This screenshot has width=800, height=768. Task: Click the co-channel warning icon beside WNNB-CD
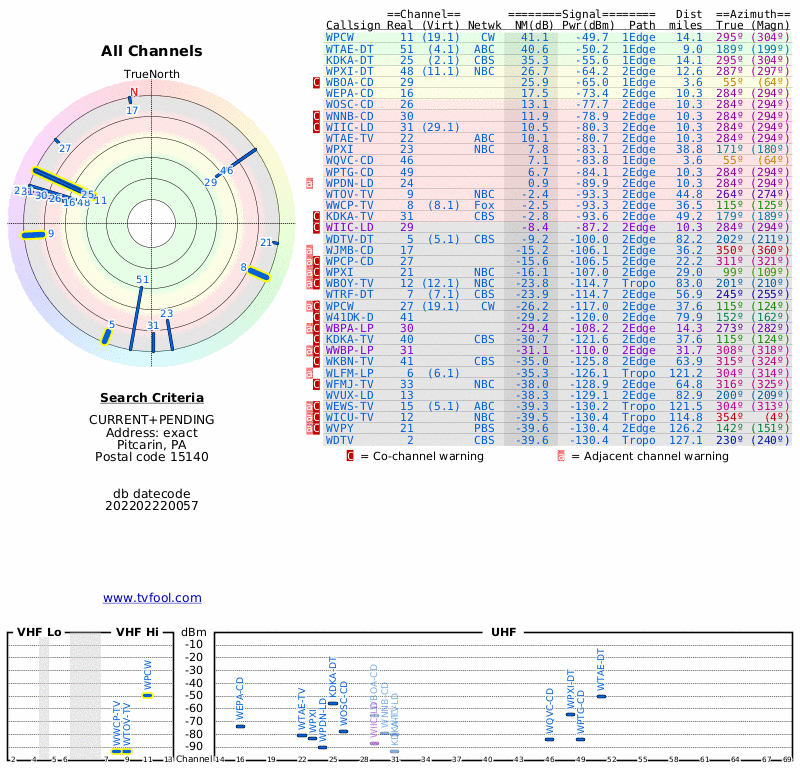click(316, 116)
